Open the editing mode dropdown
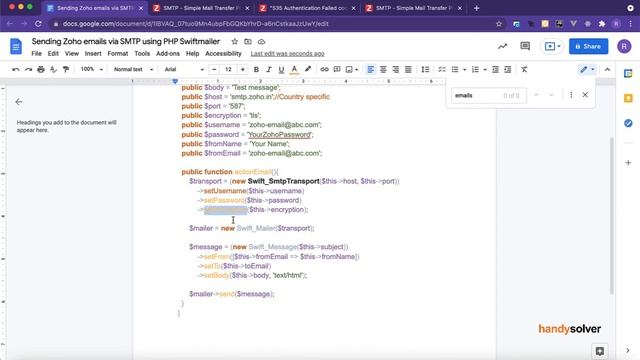The image size is (640, 360). [587, 70]
